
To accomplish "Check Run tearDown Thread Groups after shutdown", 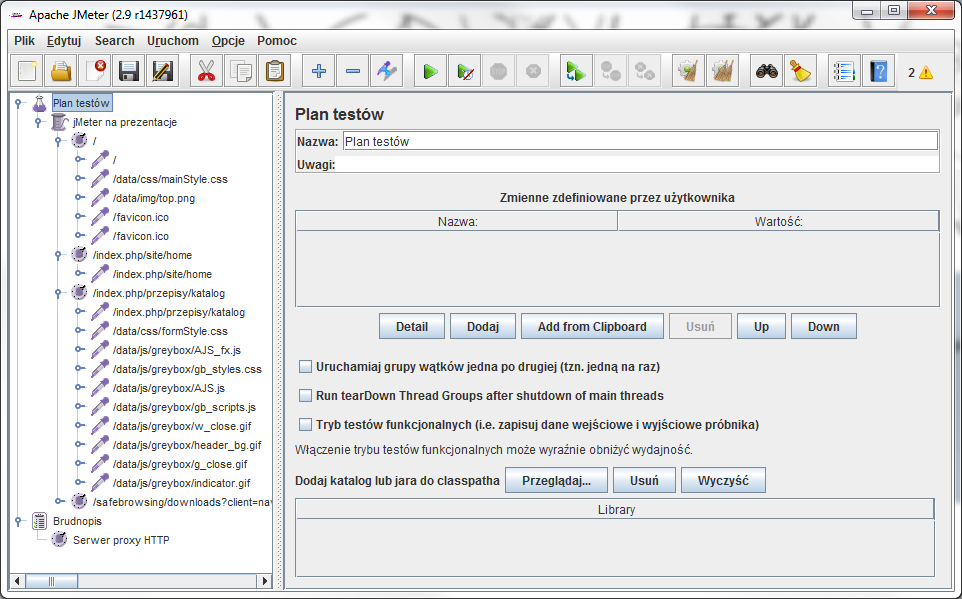I will (305, 396).
